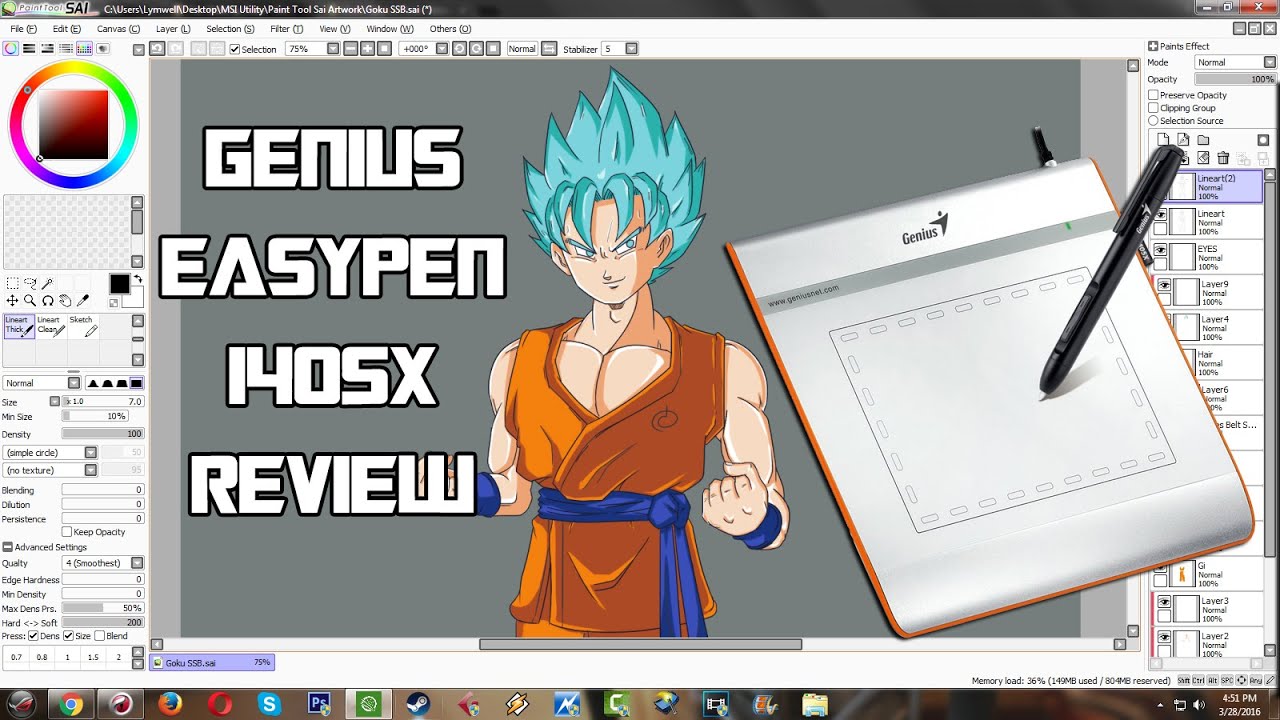
Task: Click the zoom-out minus button
Action: point(350,48)
